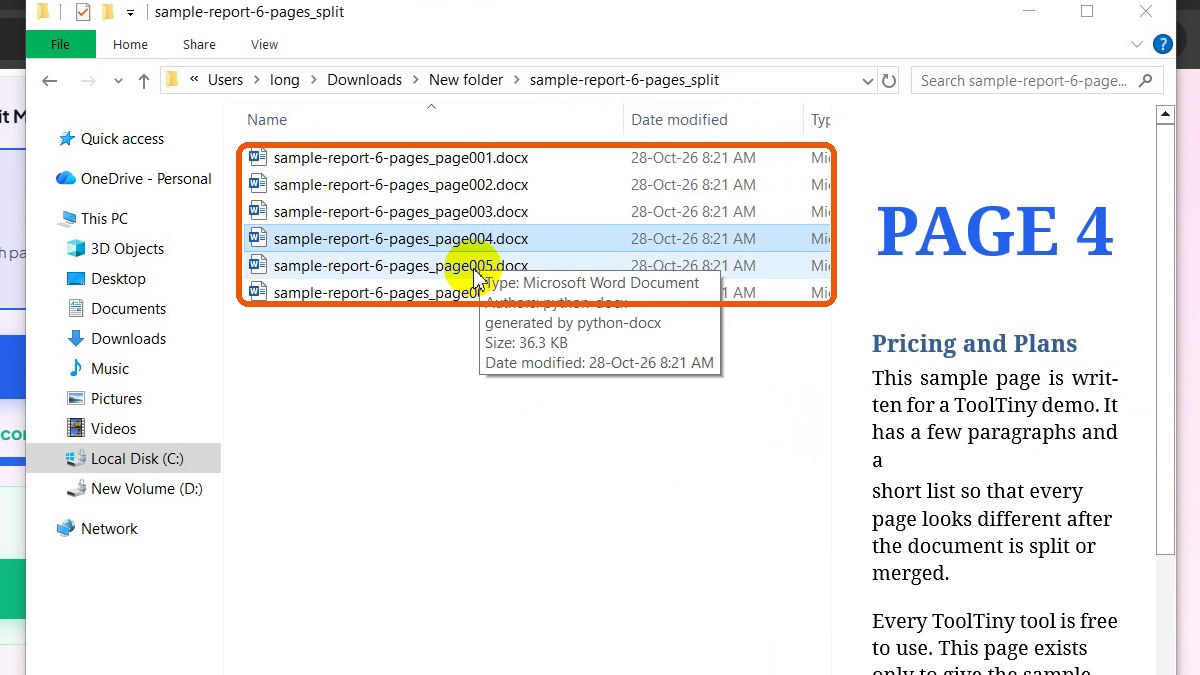Click the long breadcrumb in address bar

coord(284,80)
